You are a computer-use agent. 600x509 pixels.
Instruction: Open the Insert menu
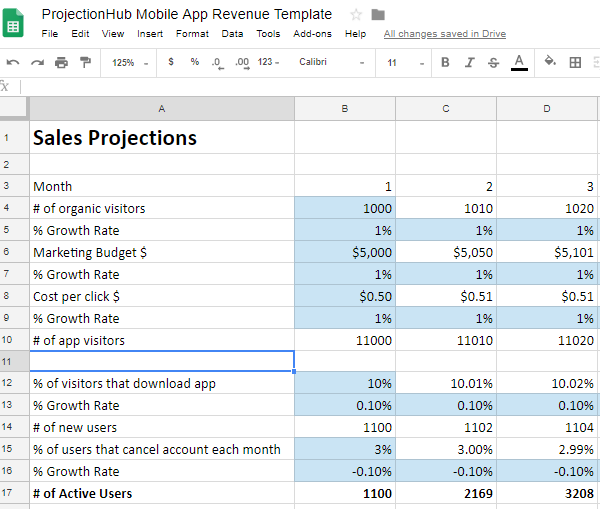(150, 34)
